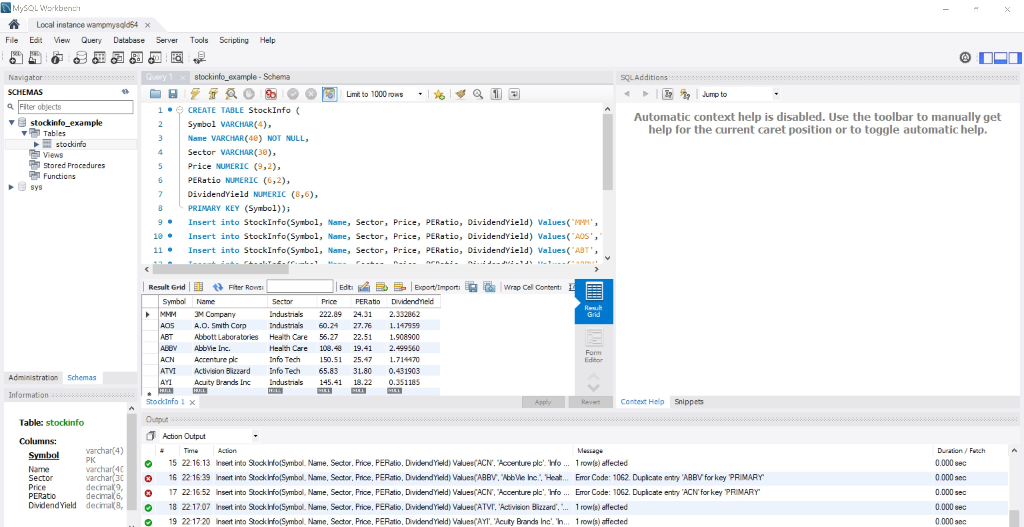Save the script with floppy disk icon
Image resolution: width=1024 pixels, height=527 pixels.
point(172,94)
